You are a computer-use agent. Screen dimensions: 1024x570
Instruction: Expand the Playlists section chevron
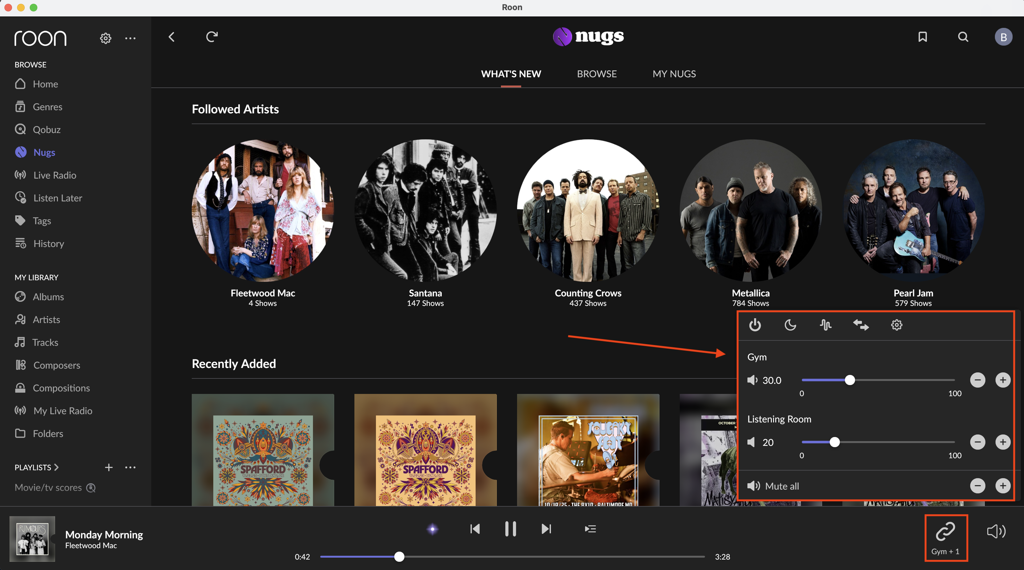click(x=57, y=467)
